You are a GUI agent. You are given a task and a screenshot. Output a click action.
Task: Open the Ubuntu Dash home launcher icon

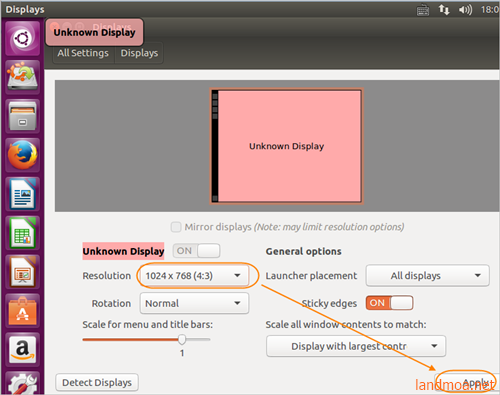[22, 38]
